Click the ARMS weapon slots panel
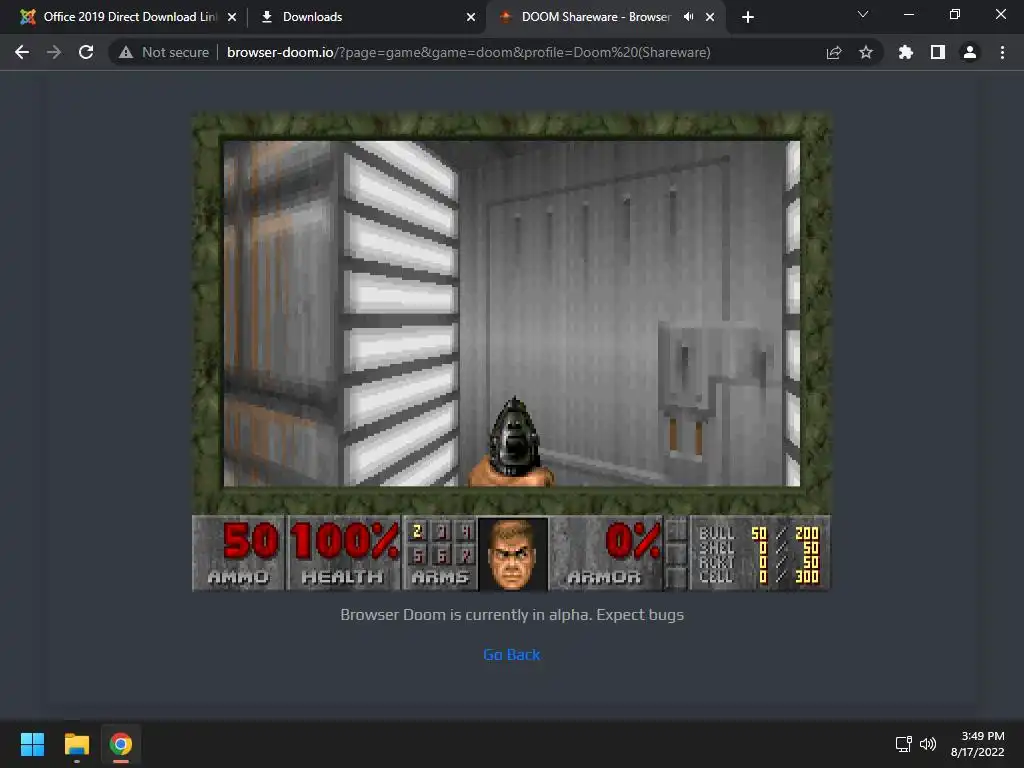The width and height of the screenshot is (1024, 768). pos(440,552)
